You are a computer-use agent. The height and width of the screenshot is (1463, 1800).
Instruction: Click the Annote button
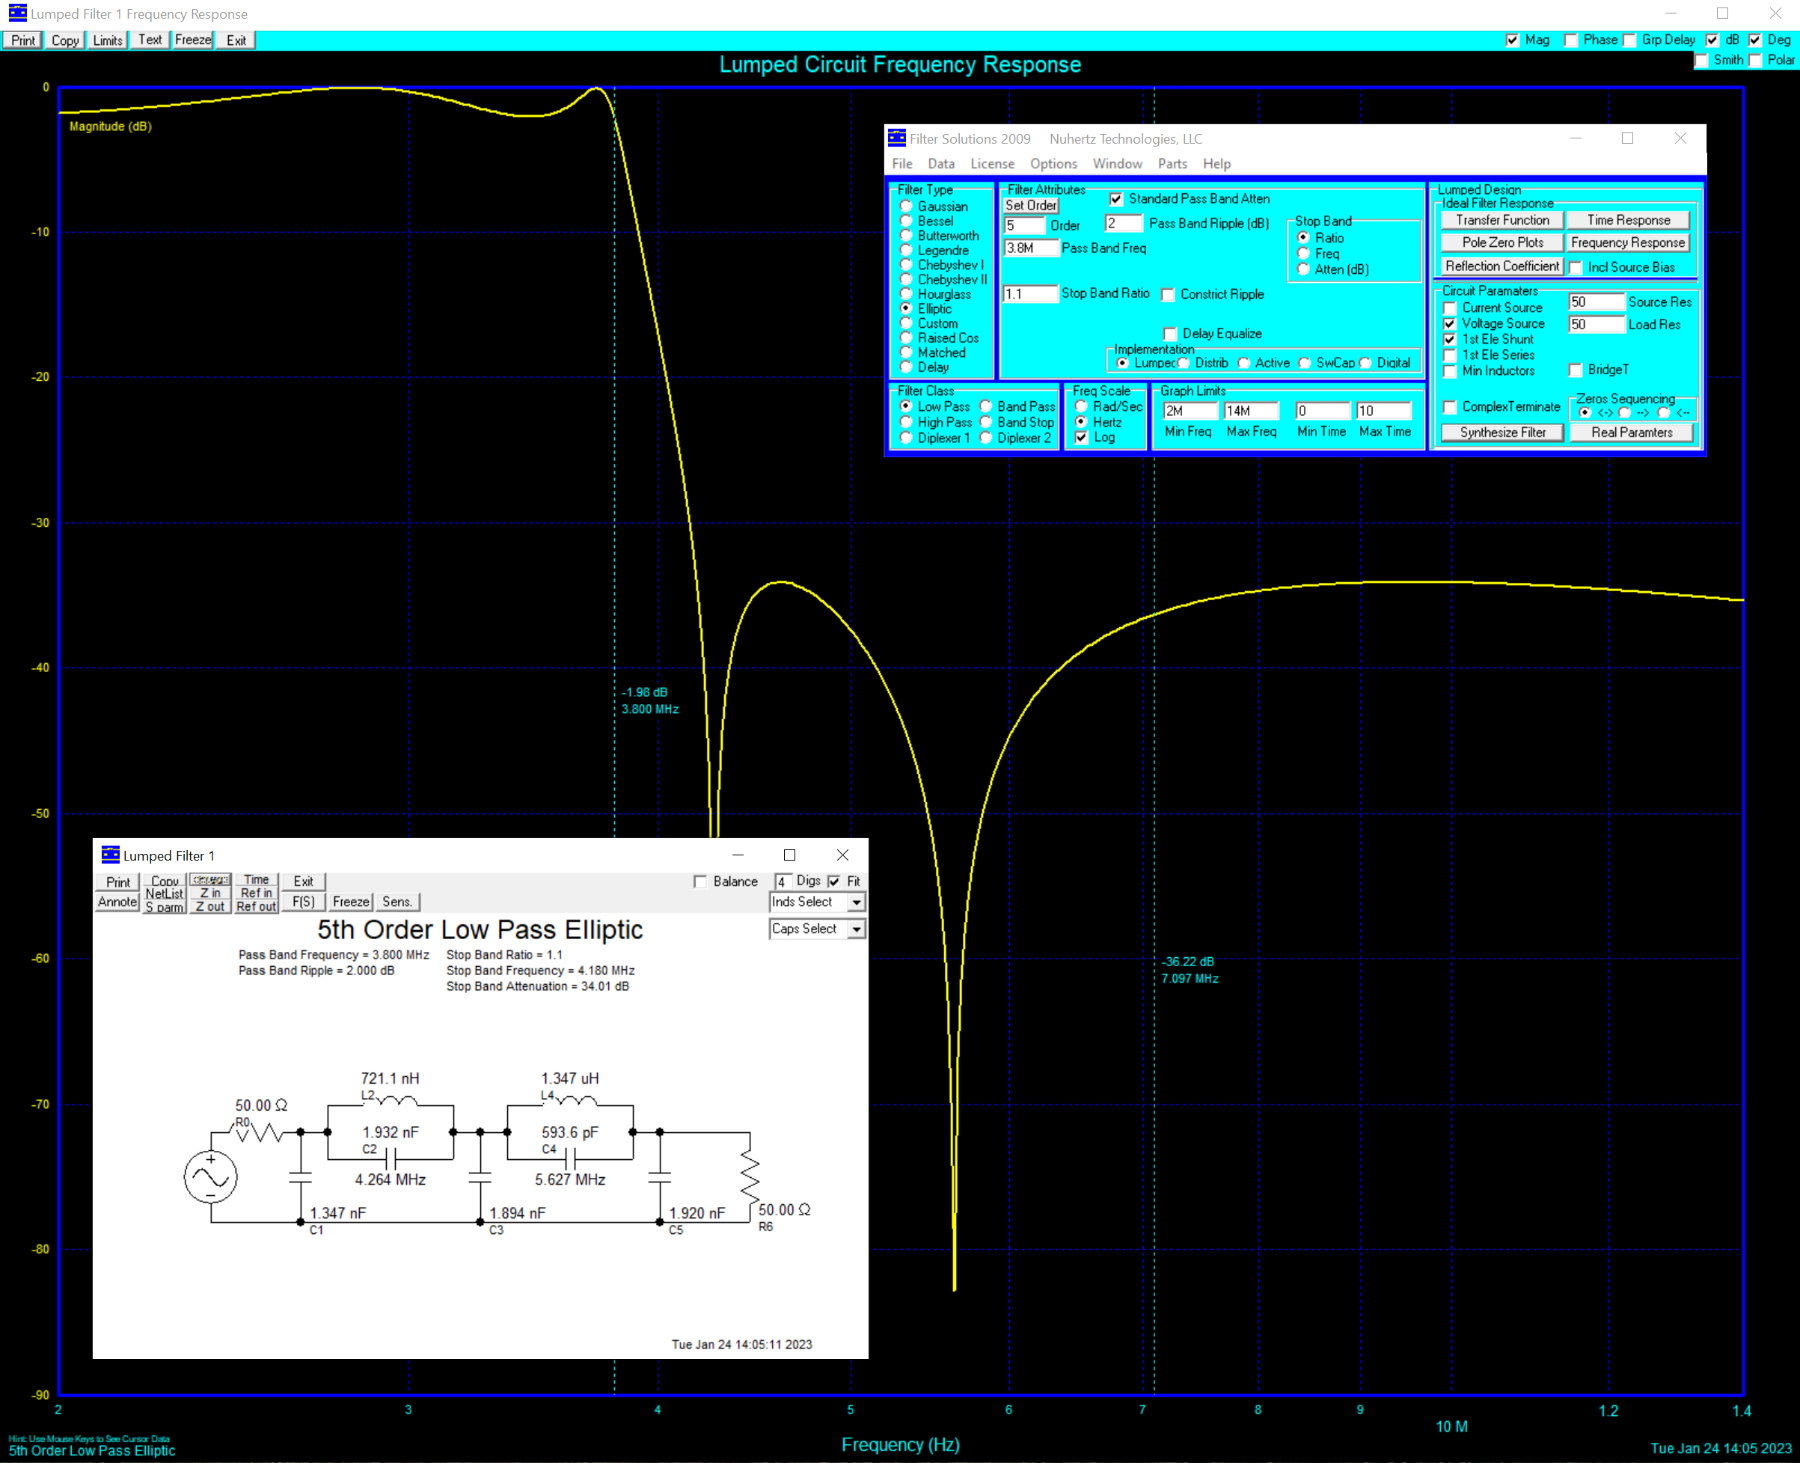pos(117,902)
